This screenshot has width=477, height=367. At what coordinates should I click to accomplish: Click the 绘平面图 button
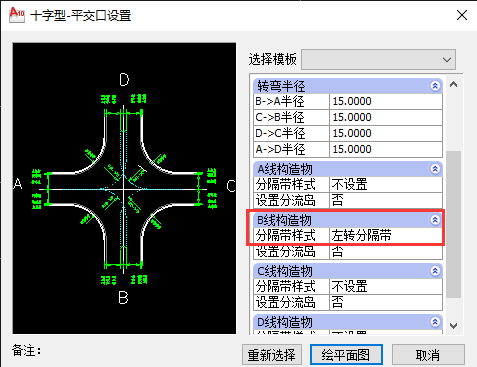click(346, 355)
